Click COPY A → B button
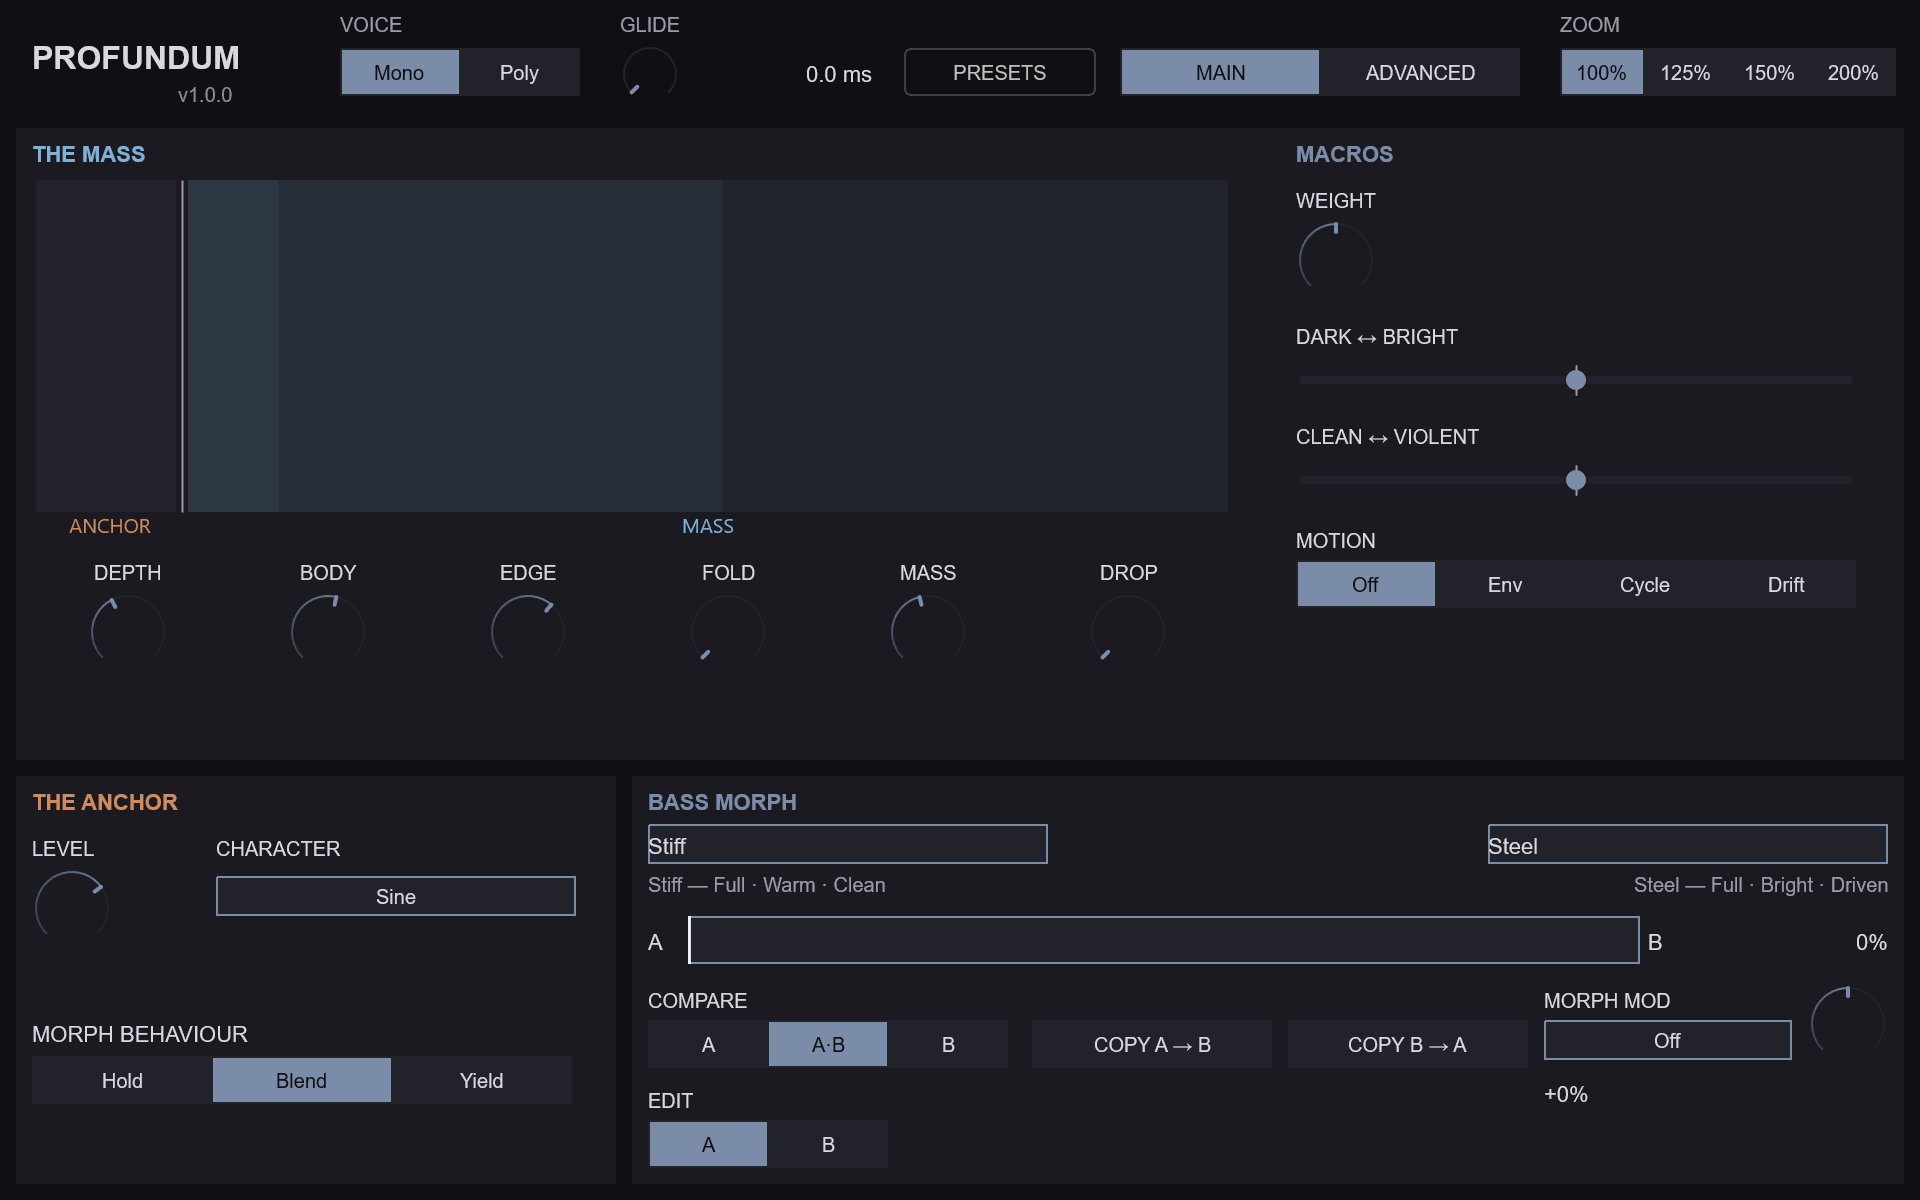This screenshot has width=1920, height=1200. pyautogui.click(x=1152, y=1044)
